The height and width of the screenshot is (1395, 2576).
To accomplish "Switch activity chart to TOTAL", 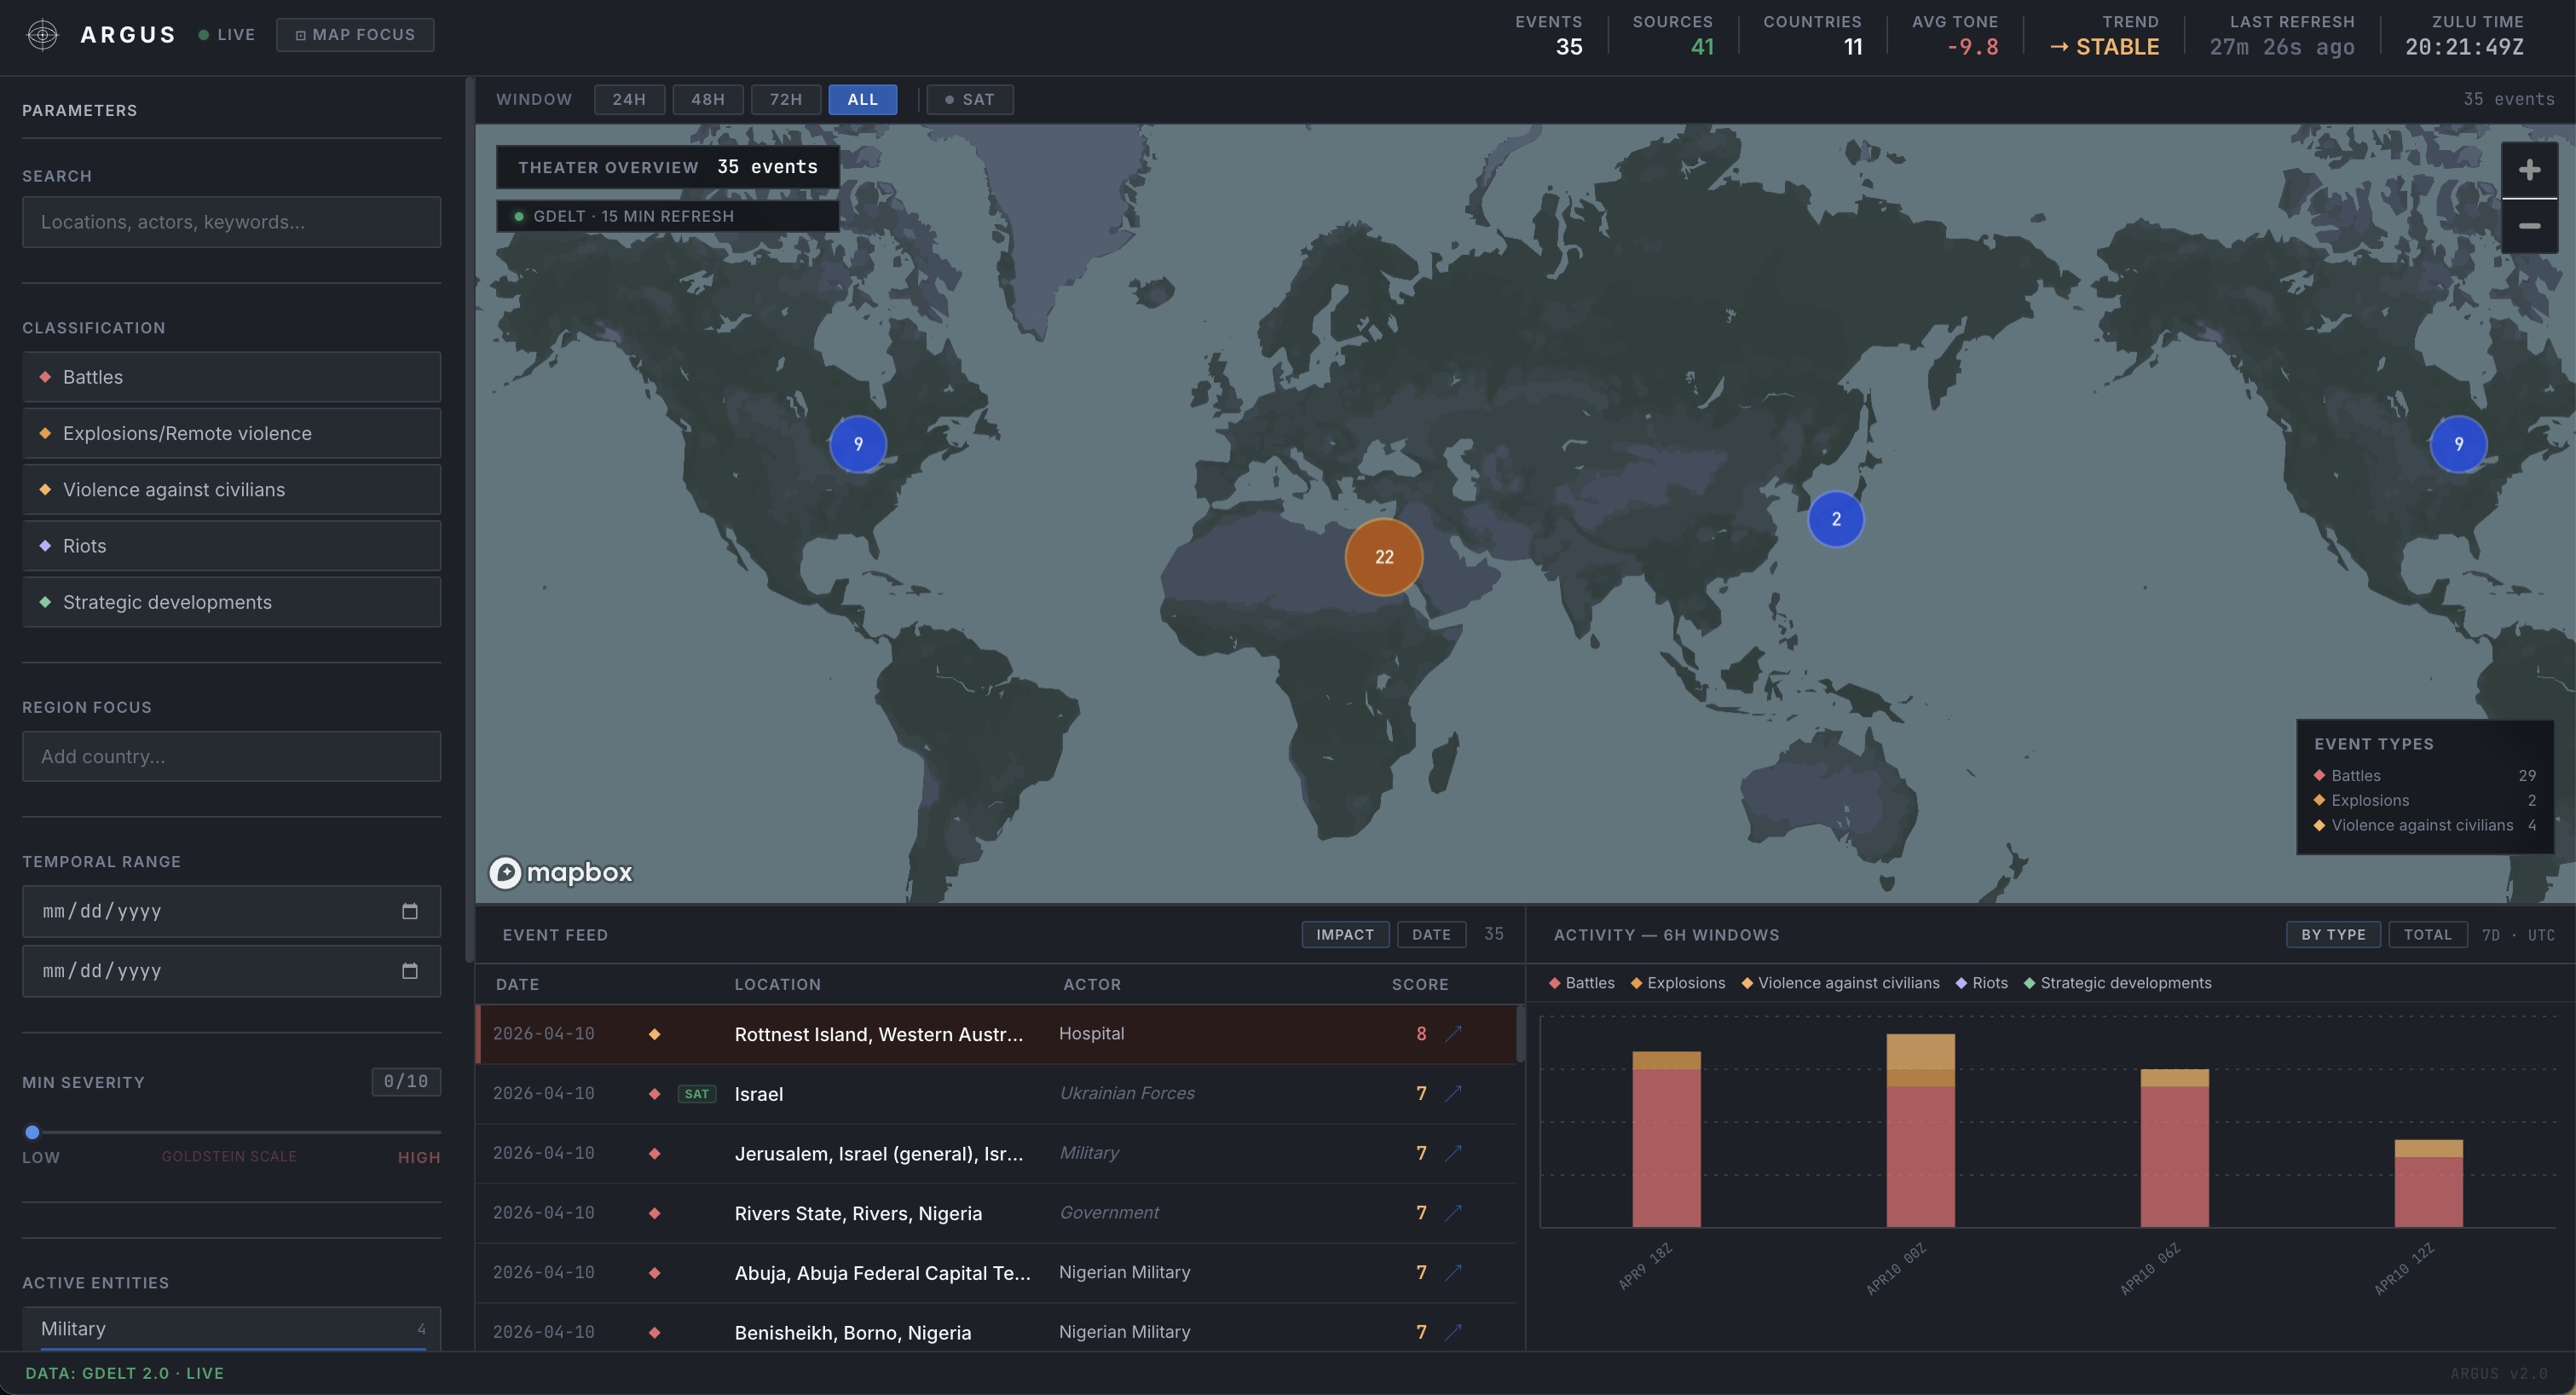I will 2428,935.
